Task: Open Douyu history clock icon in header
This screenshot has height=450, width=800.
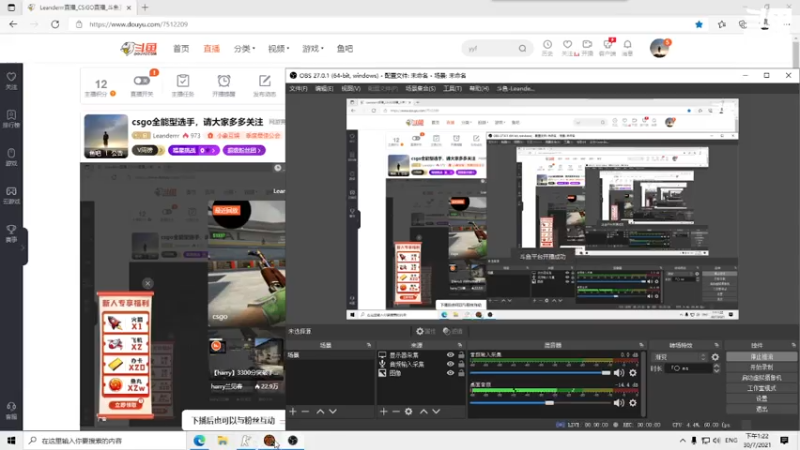Action: 547,44
